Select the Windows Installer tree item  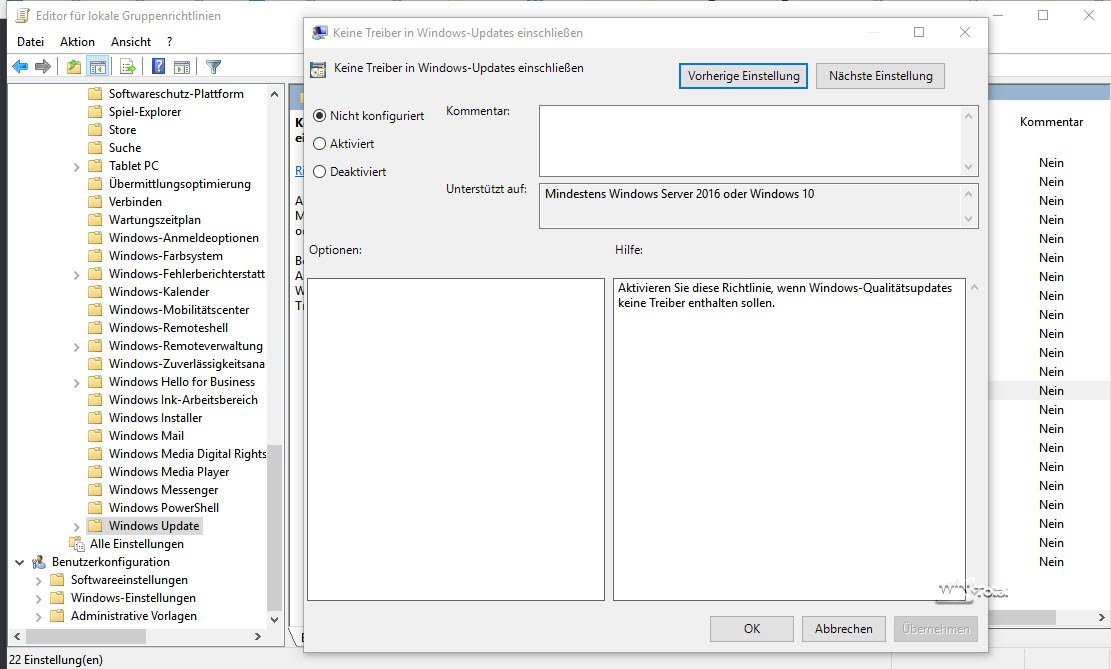[155, 417]
